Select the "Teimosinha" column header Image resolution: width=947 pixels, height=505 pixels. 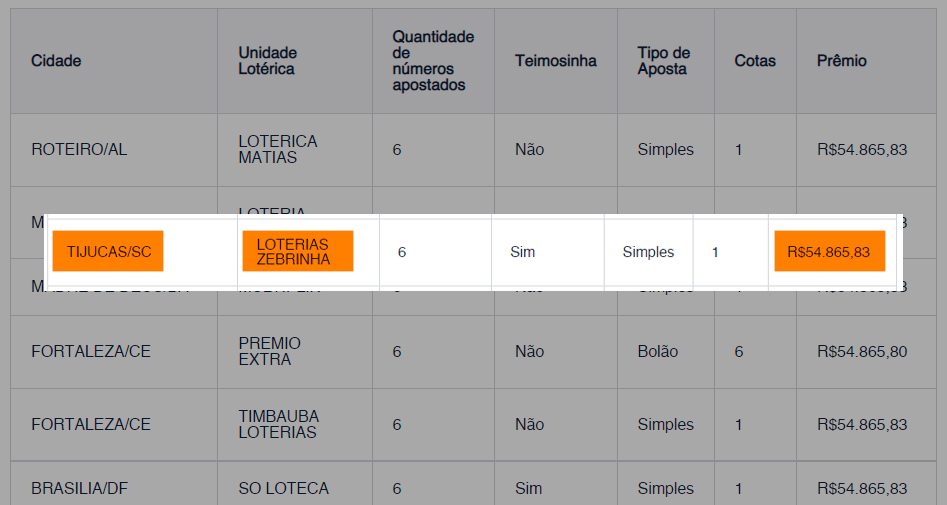pos(555,61)
